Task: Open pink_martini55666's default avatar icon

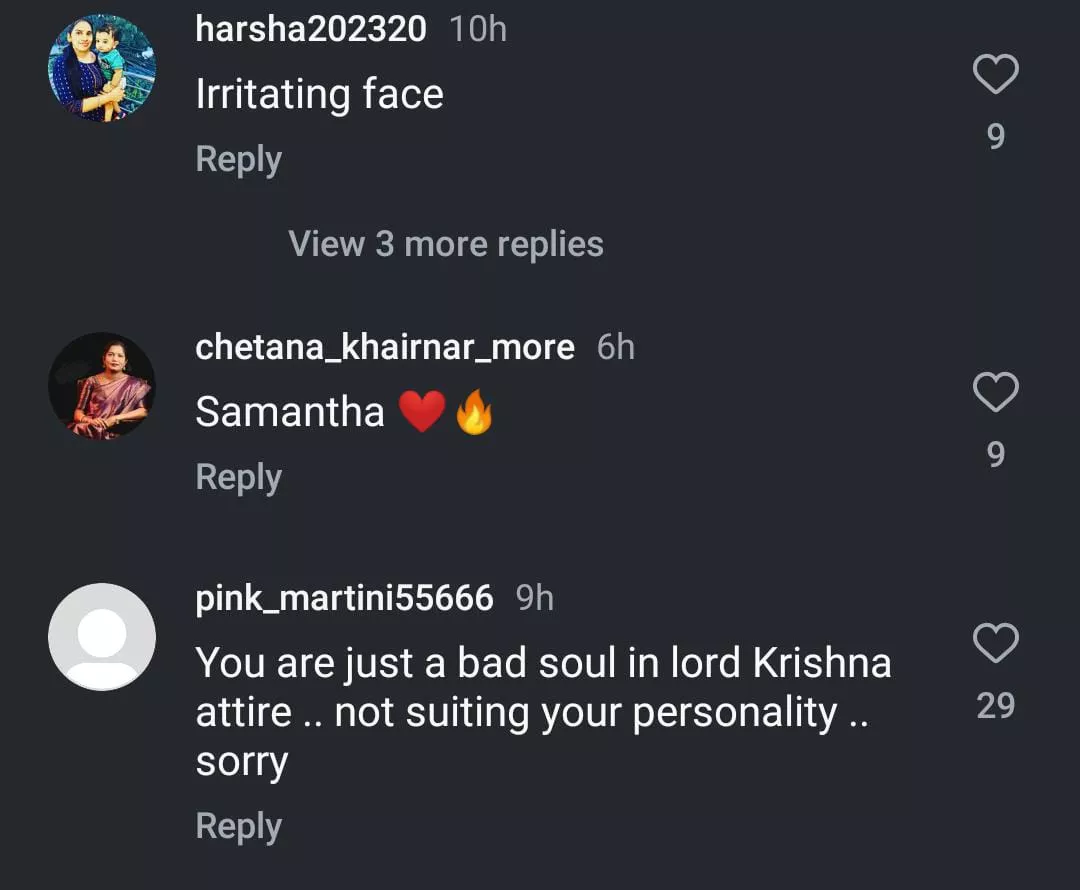Action: (102, 637)
